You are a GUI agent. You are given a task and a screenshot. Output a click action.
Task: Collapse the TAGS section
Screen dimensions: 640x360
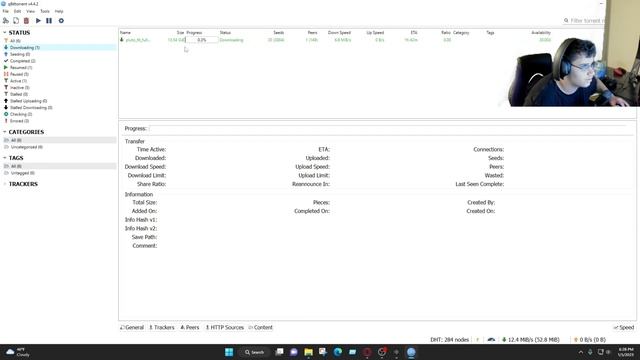coord(4,158)
